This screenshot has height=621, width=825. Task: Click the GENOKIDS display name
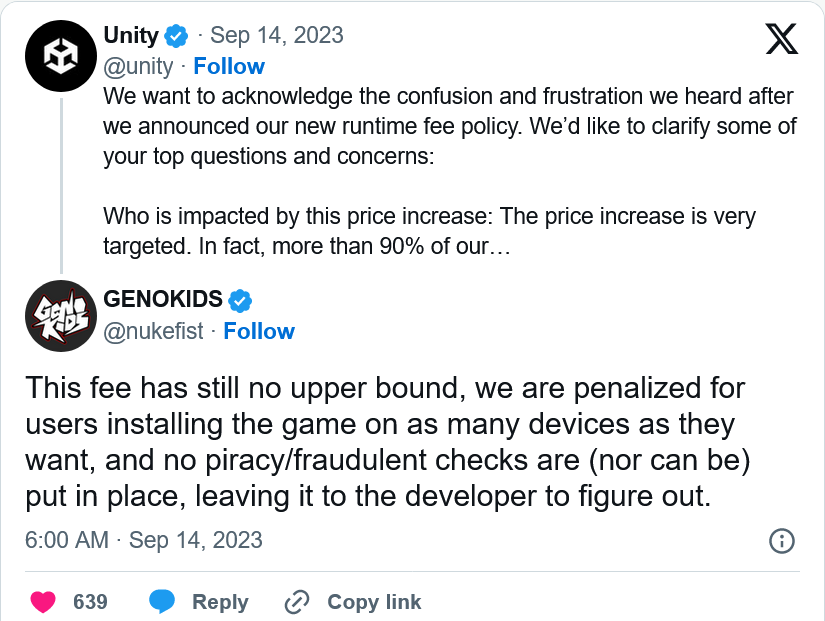click(163, 299)
